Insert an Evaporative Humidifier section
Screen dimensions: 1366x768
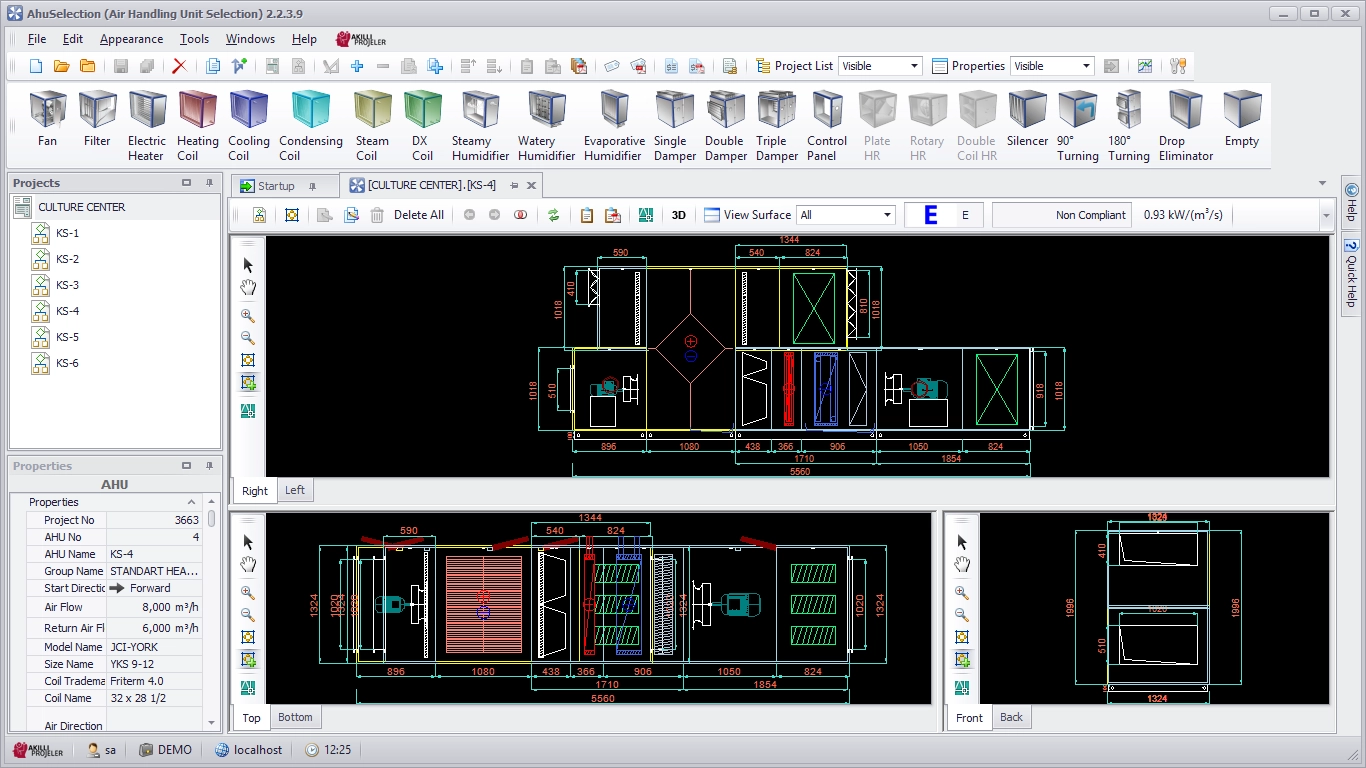tap(614, 126)
